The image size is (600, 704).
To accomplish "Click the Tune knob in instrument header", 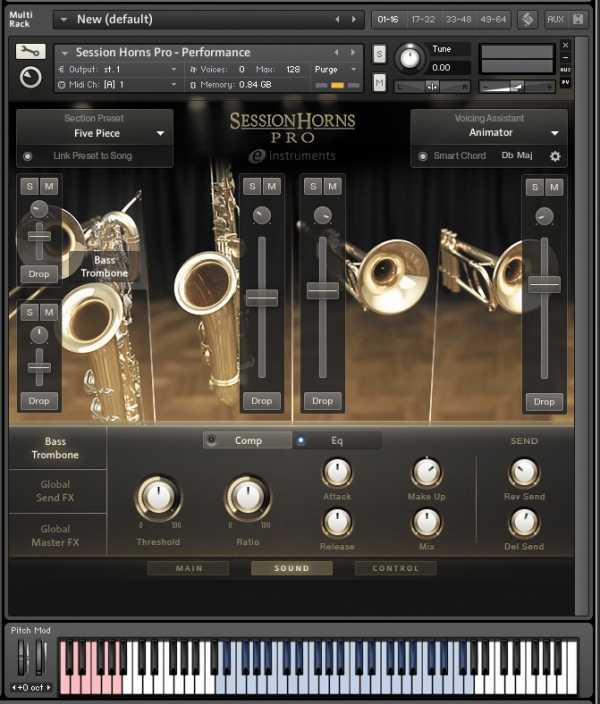I will [x=410, y=59].
